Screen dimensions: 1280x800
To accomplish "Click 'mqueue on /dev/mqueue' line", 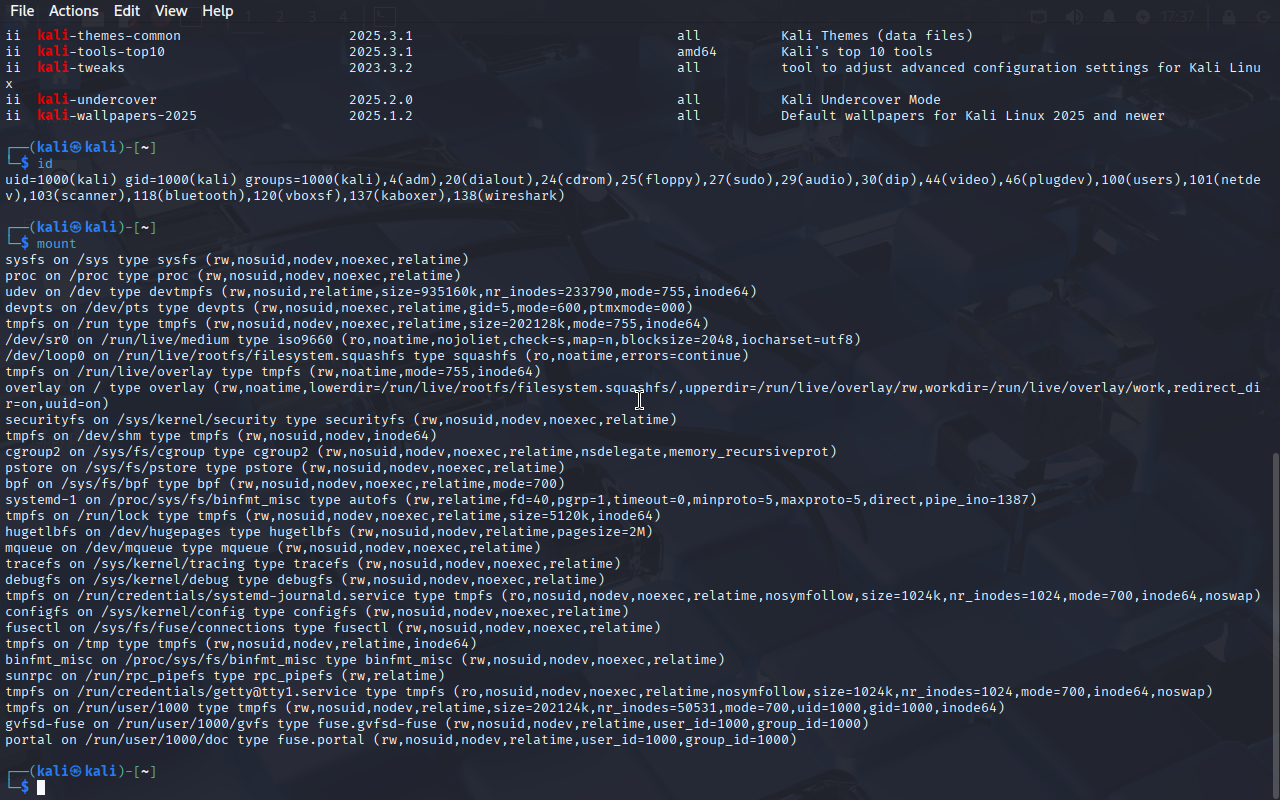I will coord(273,548).
